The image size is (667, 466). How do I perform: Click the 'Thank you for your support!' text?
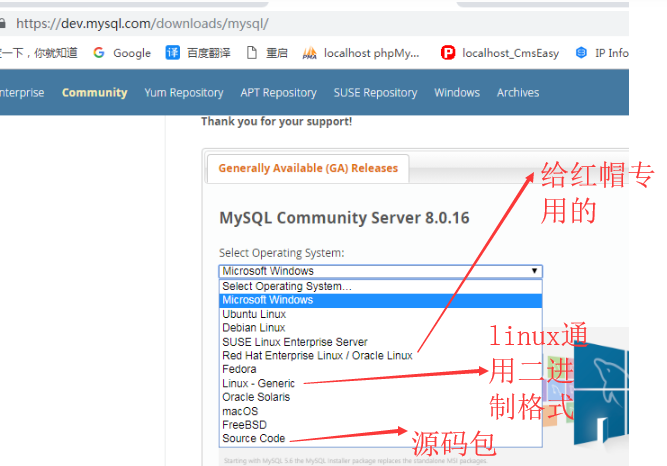tap(276, 122)
